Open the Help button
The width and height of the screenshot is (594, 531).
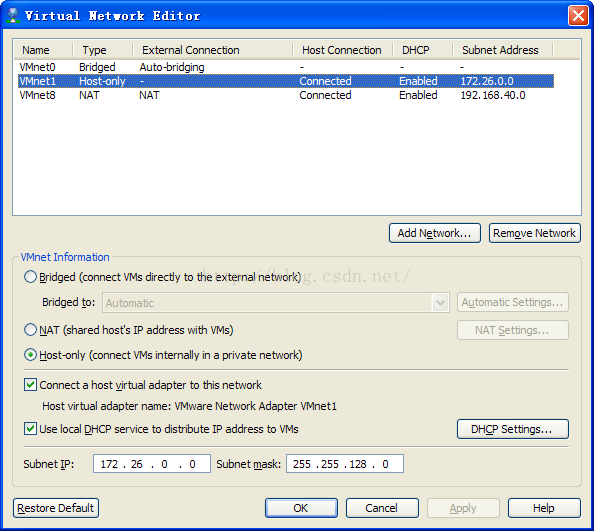pyautogui.click(x=544, y=508)
